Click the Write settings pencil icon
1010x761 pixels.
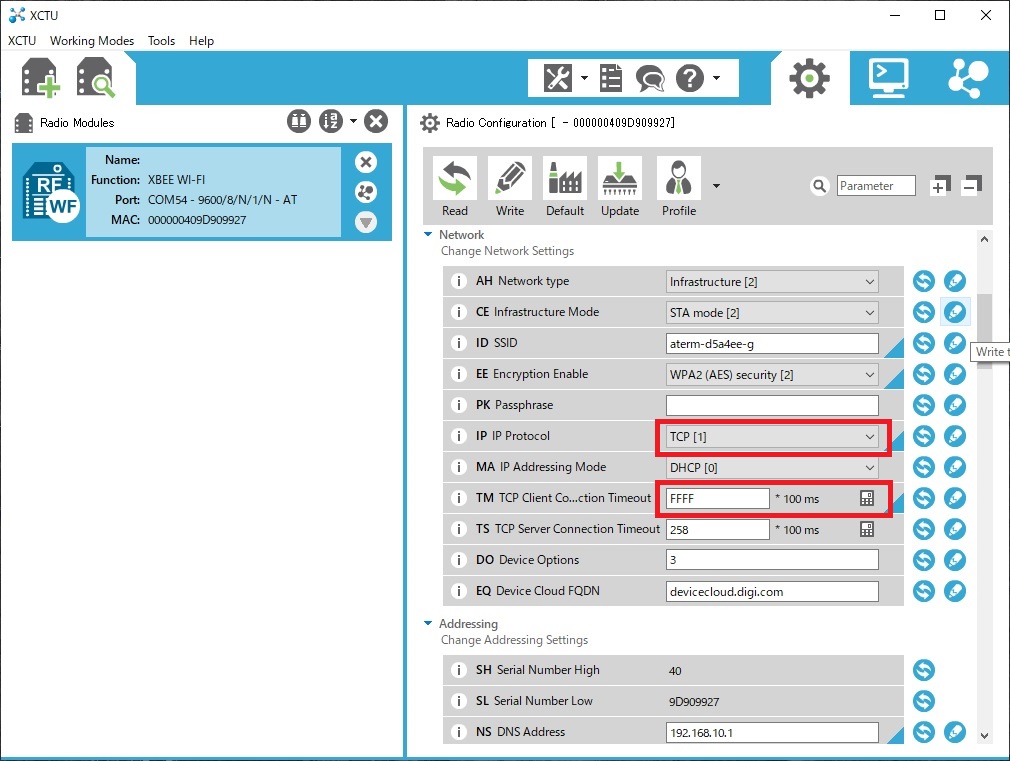point(509,186)
